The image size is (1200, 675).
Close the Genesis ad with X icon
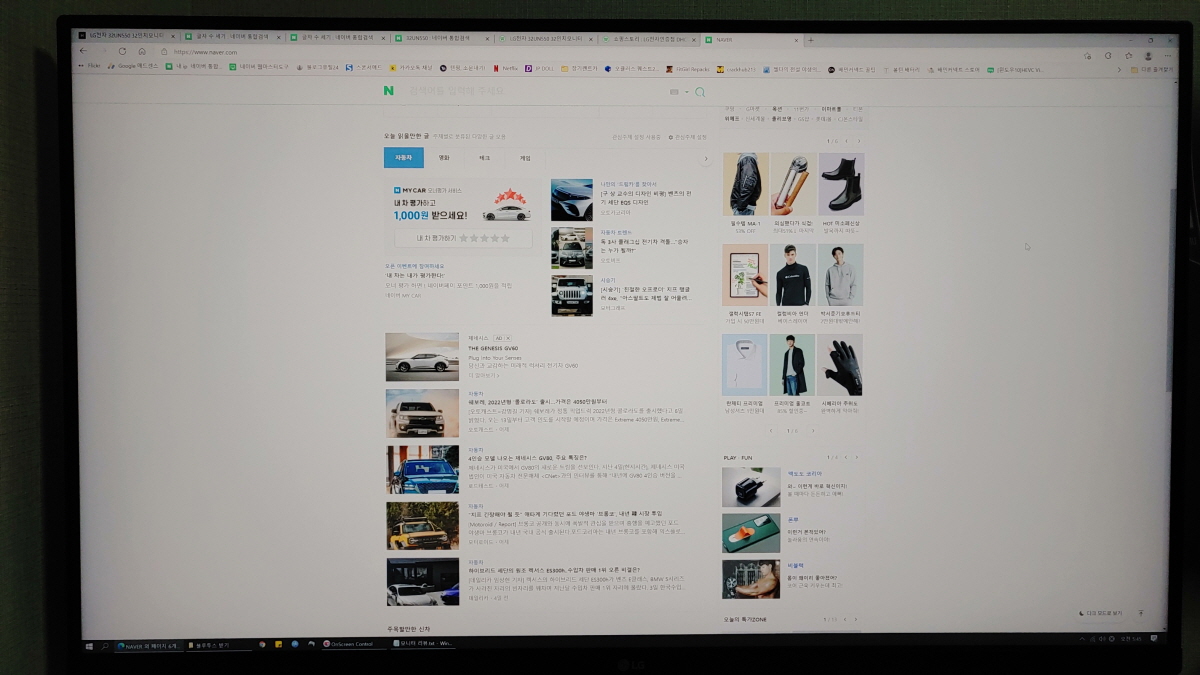coord(507,339)
